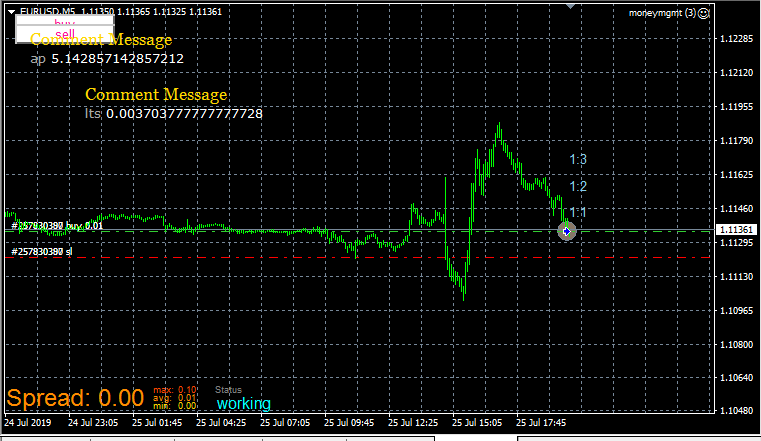Click the chart shift triangle marker

click(x=571, y=6)
